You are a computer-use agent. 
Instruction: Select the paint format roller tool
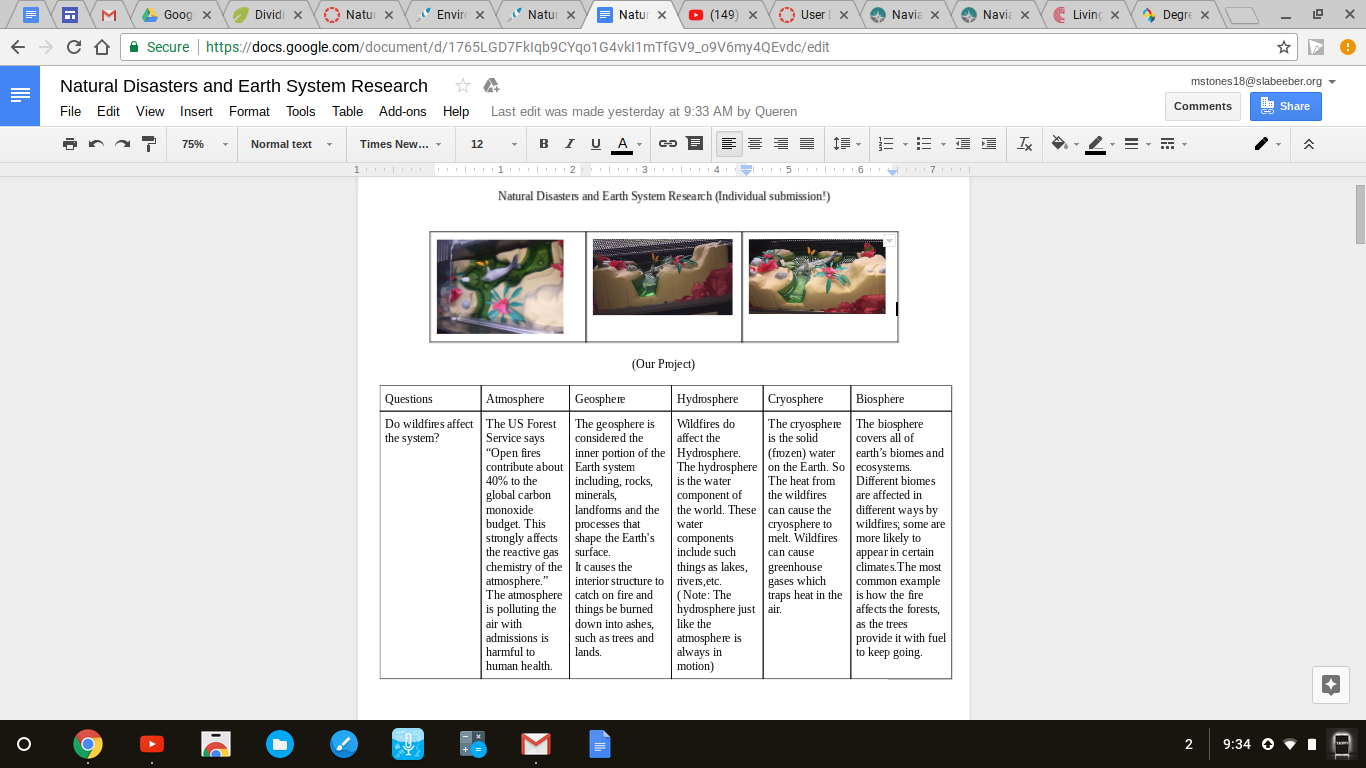point(149,144)
